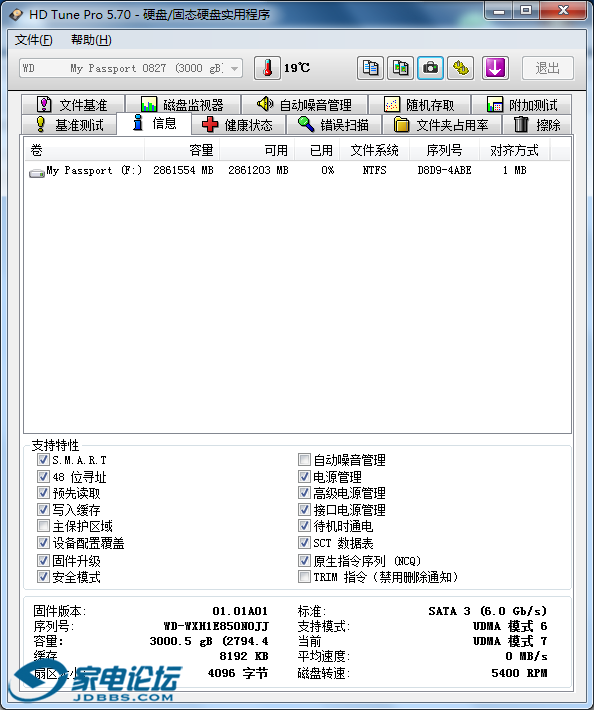Toggle the S.M.A.R.T checkbox
The image size is (594, 710).
[x=43, y=460]
